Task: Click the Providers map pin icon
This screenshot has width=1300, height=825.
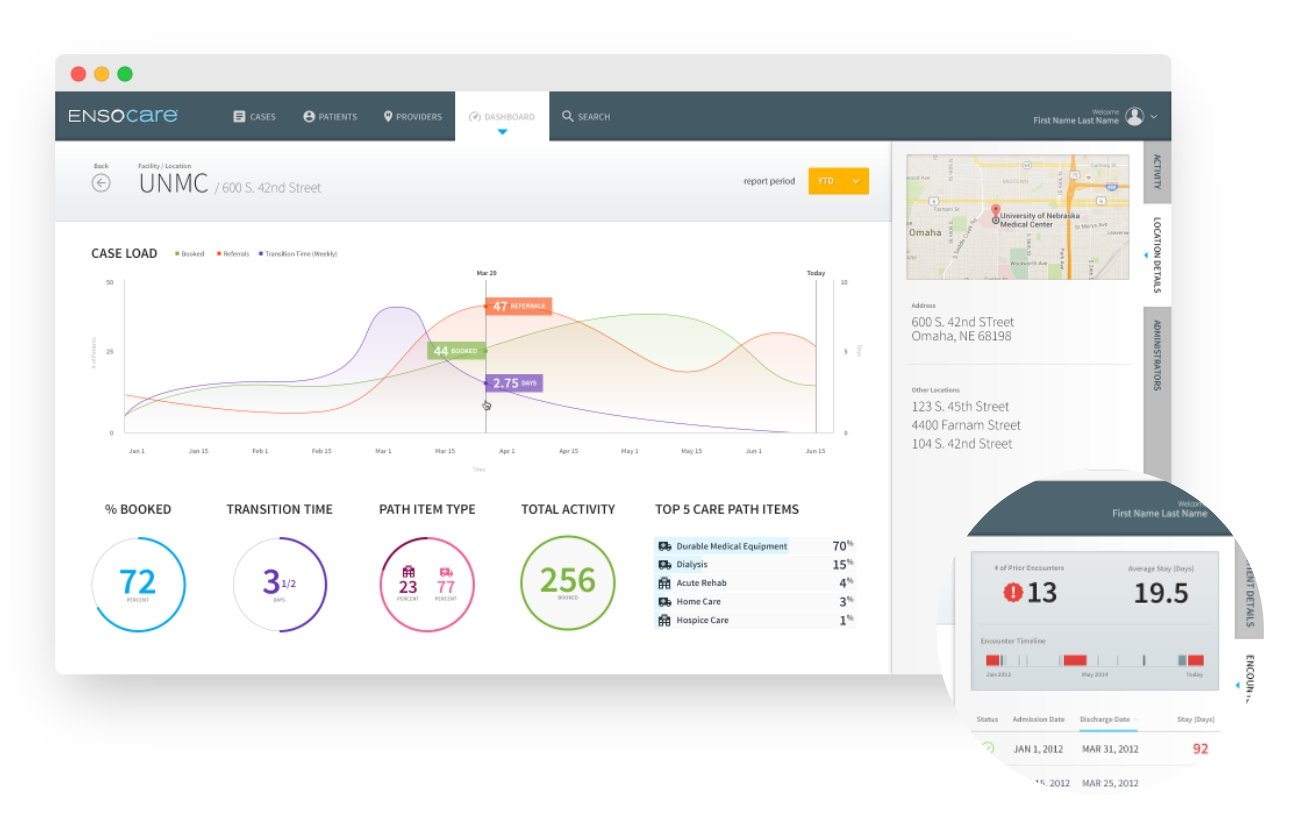Action: (387, 116)
